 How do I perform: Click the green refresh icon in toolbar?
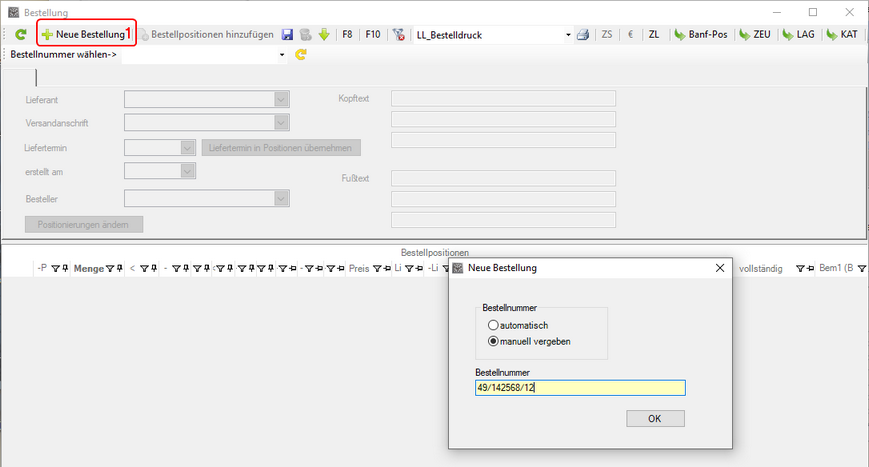pos(21,34)
